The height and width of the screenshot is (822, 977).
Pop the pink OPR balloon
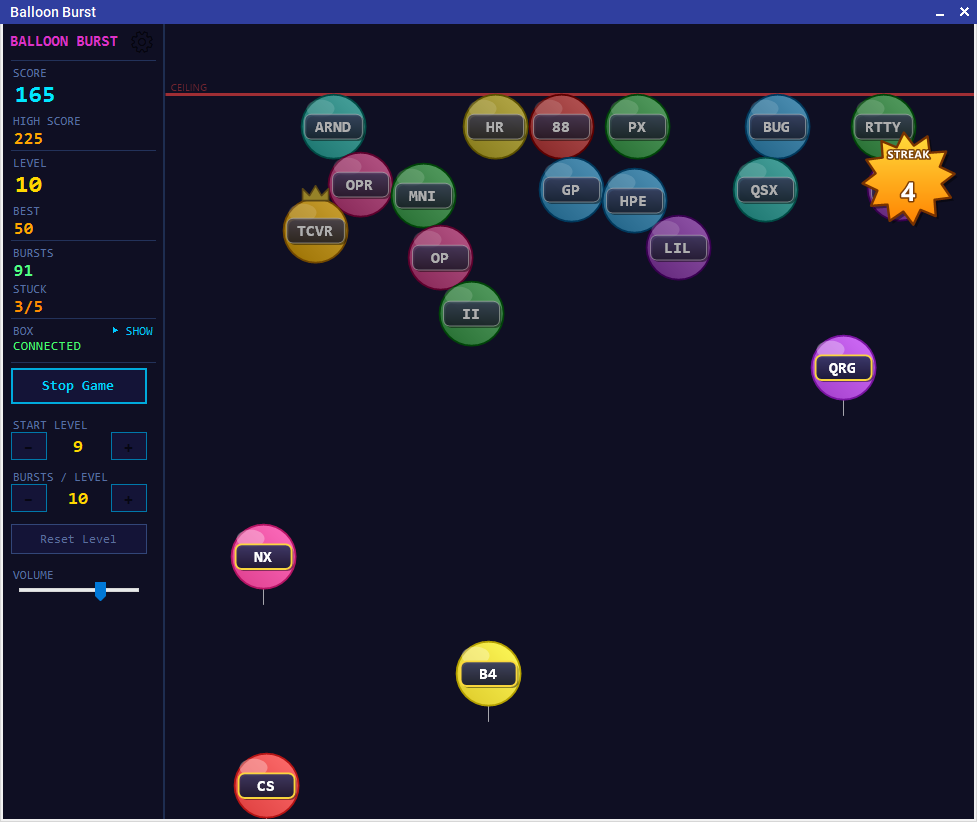click(x=360, y=185)
